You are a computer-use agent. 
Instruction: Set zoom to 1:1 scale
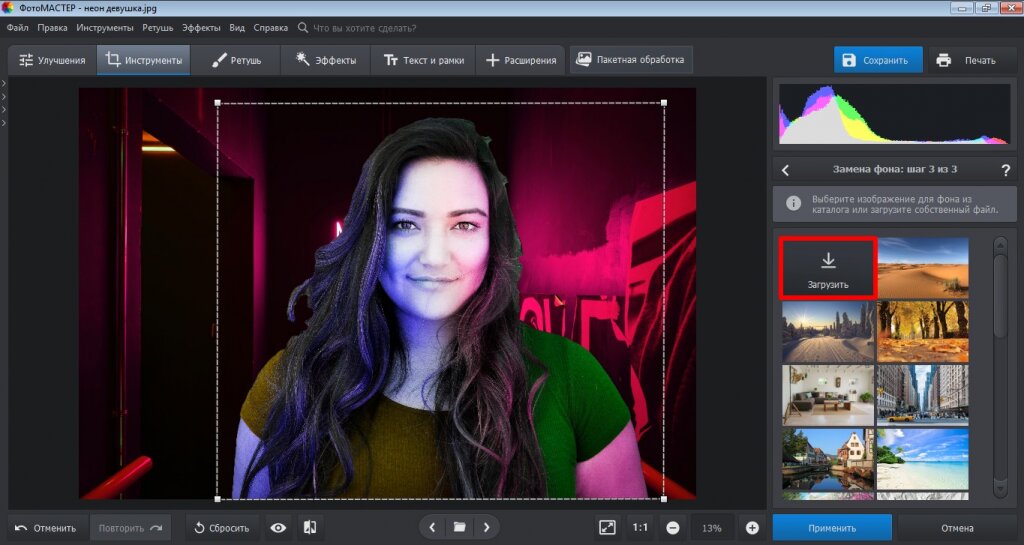click(640, 527)
